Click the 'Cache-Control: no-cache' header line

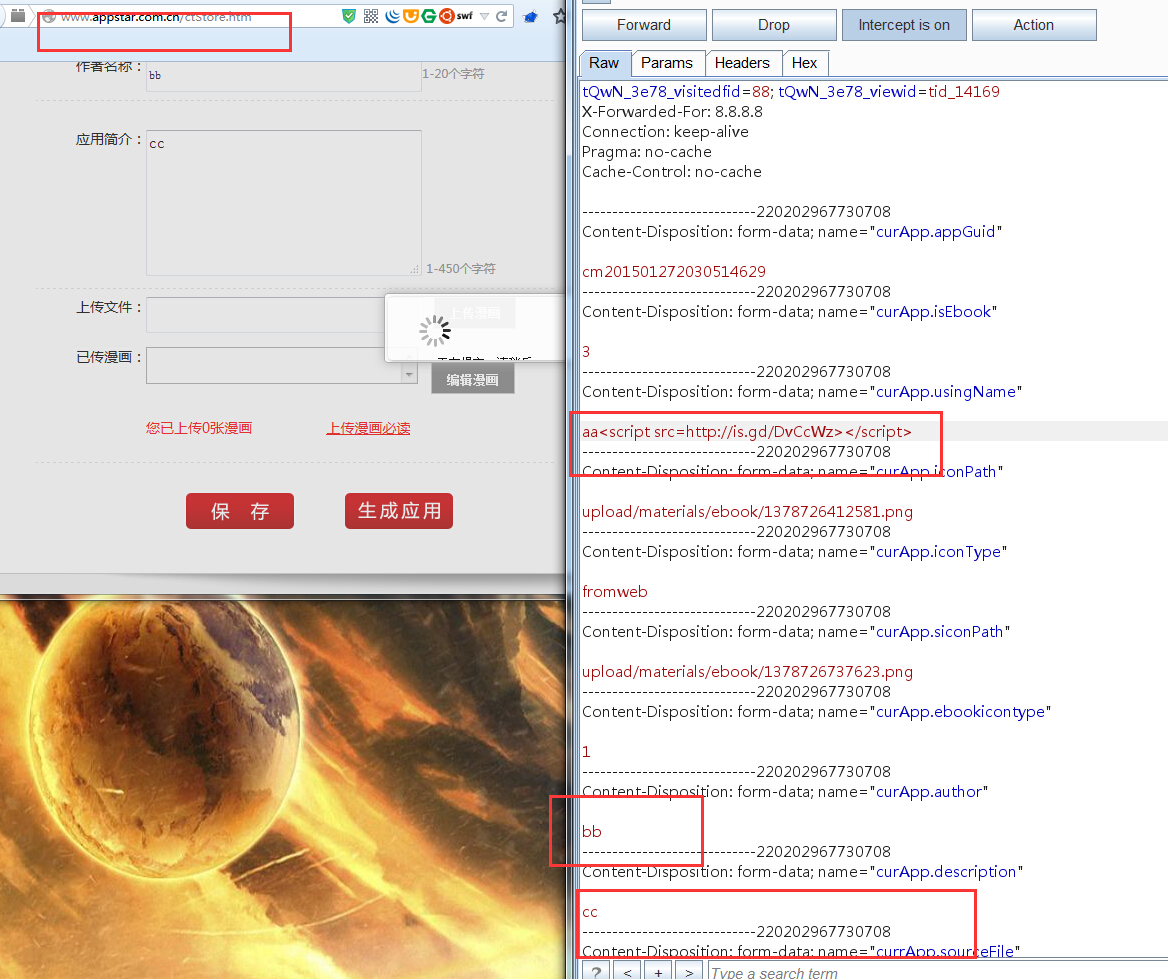(672, 172)
